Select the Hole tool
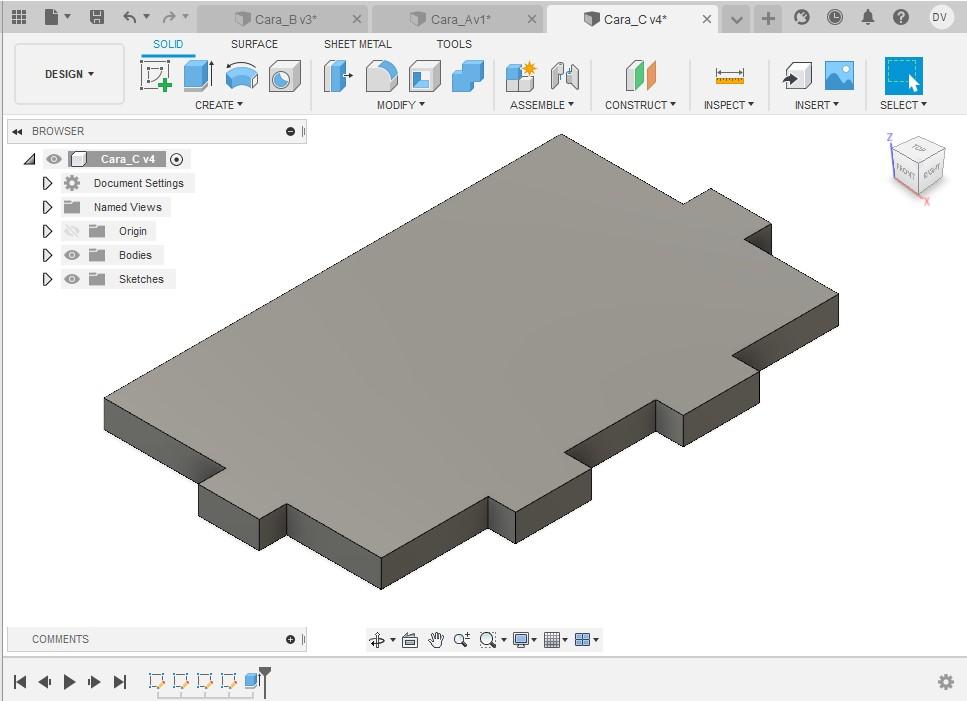 (x=284, y=76)
